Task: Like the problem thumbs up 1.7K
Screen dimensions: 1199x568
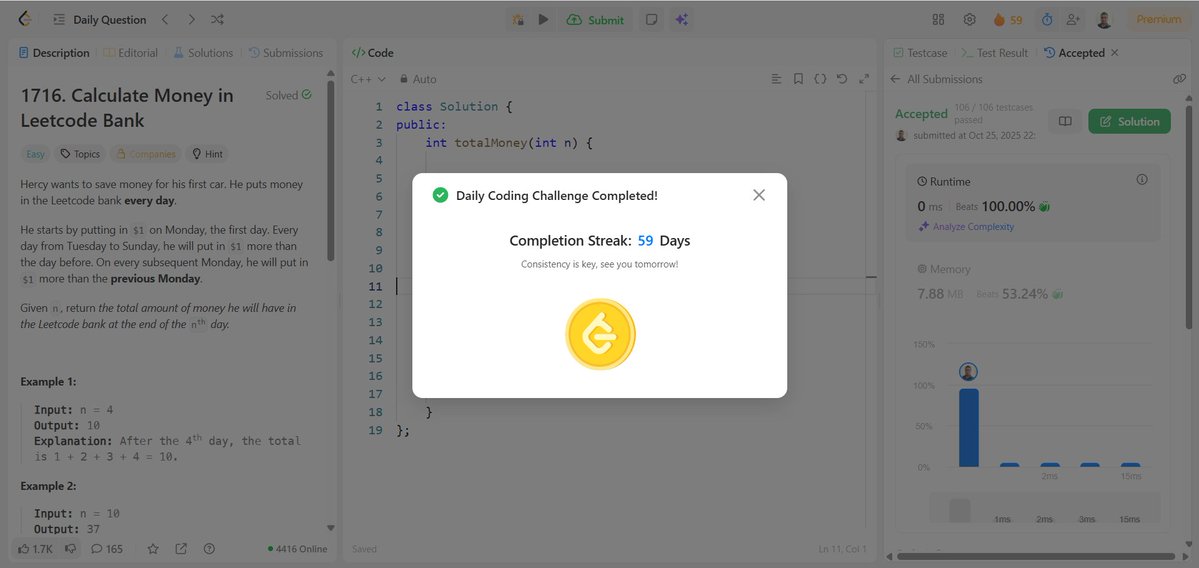Action: point(35,548)
